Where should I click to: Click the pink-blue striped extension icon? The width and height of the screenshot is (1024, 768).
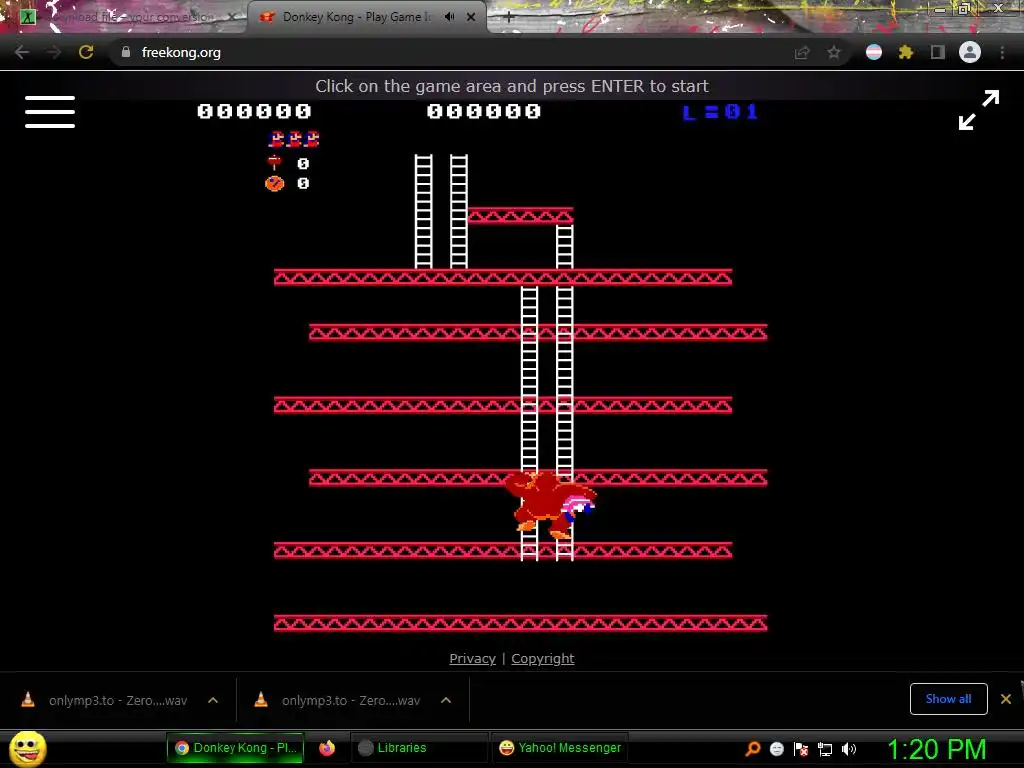874,52
